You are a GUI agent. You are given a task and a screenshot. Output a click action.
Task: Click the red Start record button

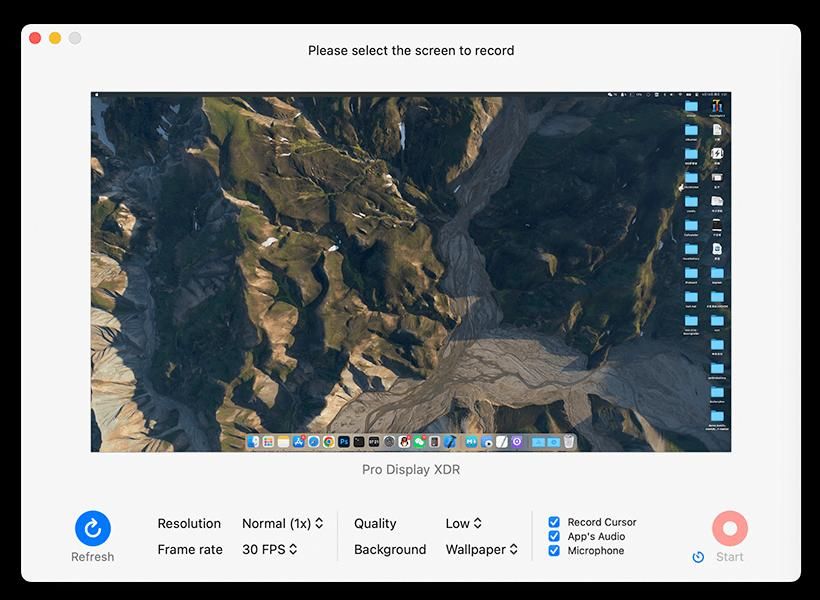click(730, 528)
